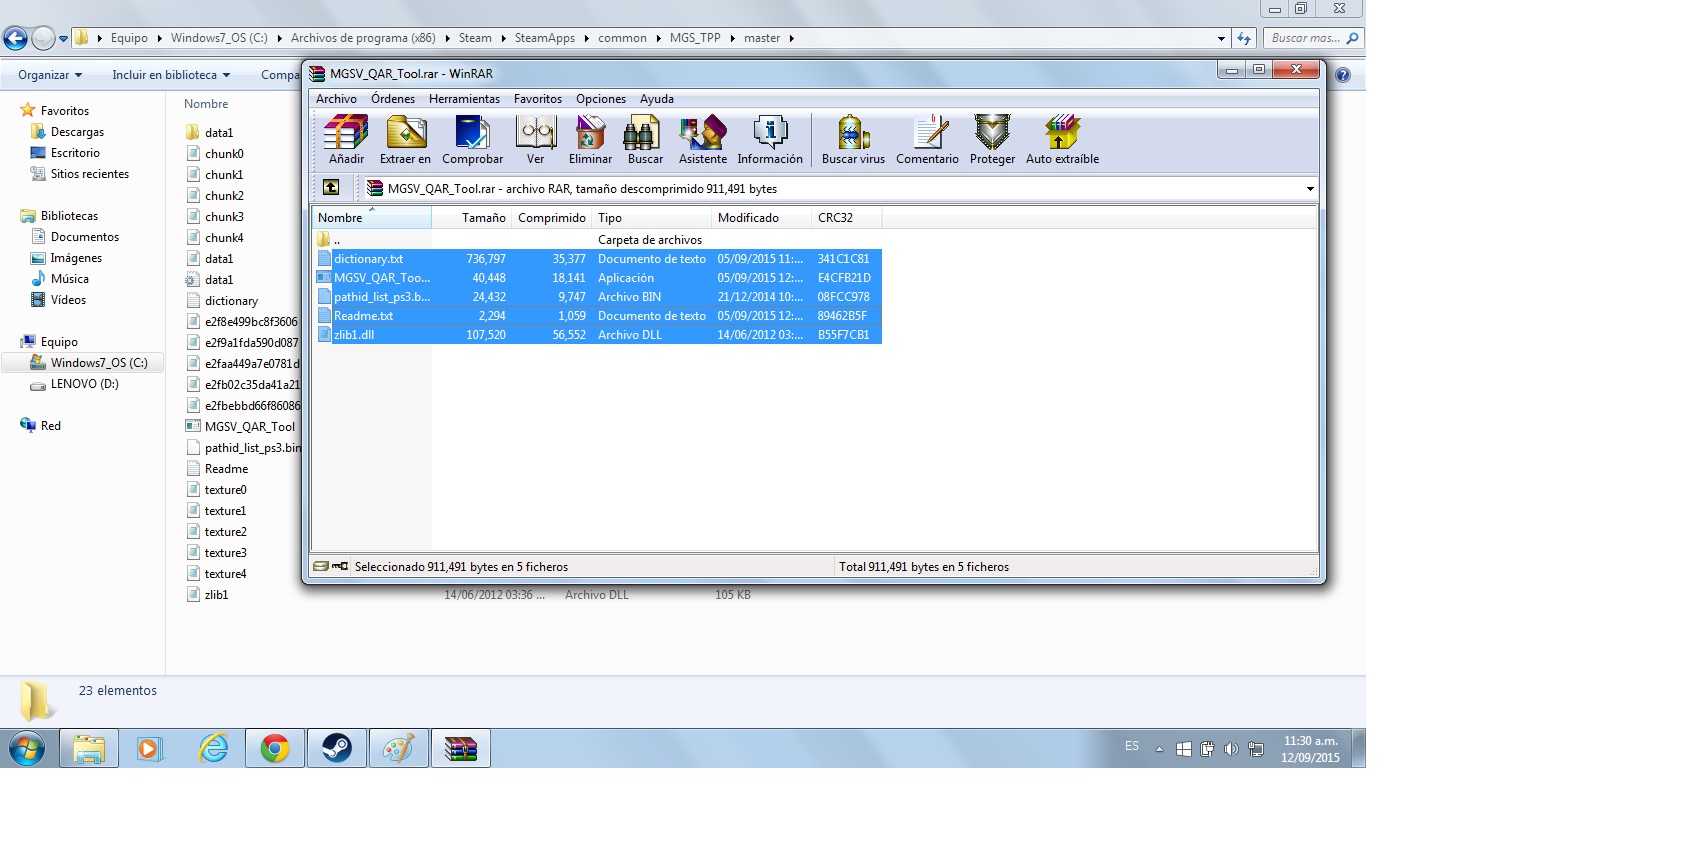
Task: Select MGSV_QAR_Tool application in Explorer
Action: [x=249, y=427]
